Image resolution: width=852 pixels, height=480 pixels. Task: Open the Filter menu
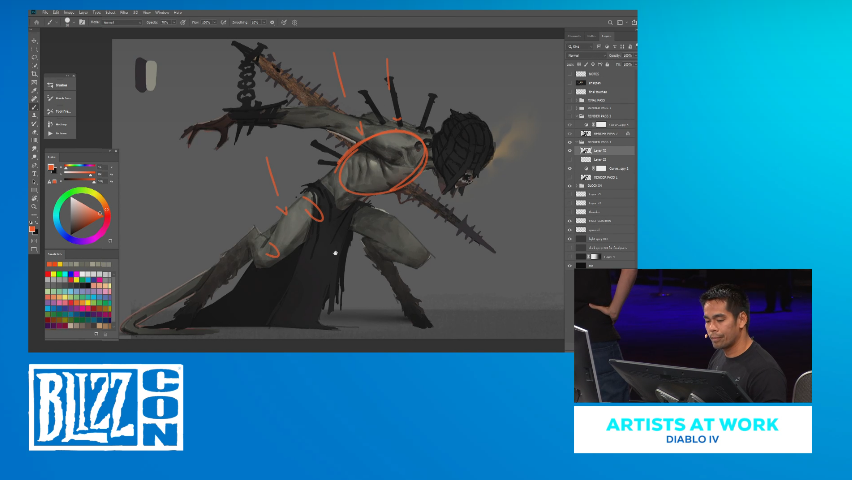click(x=124, y=12)
